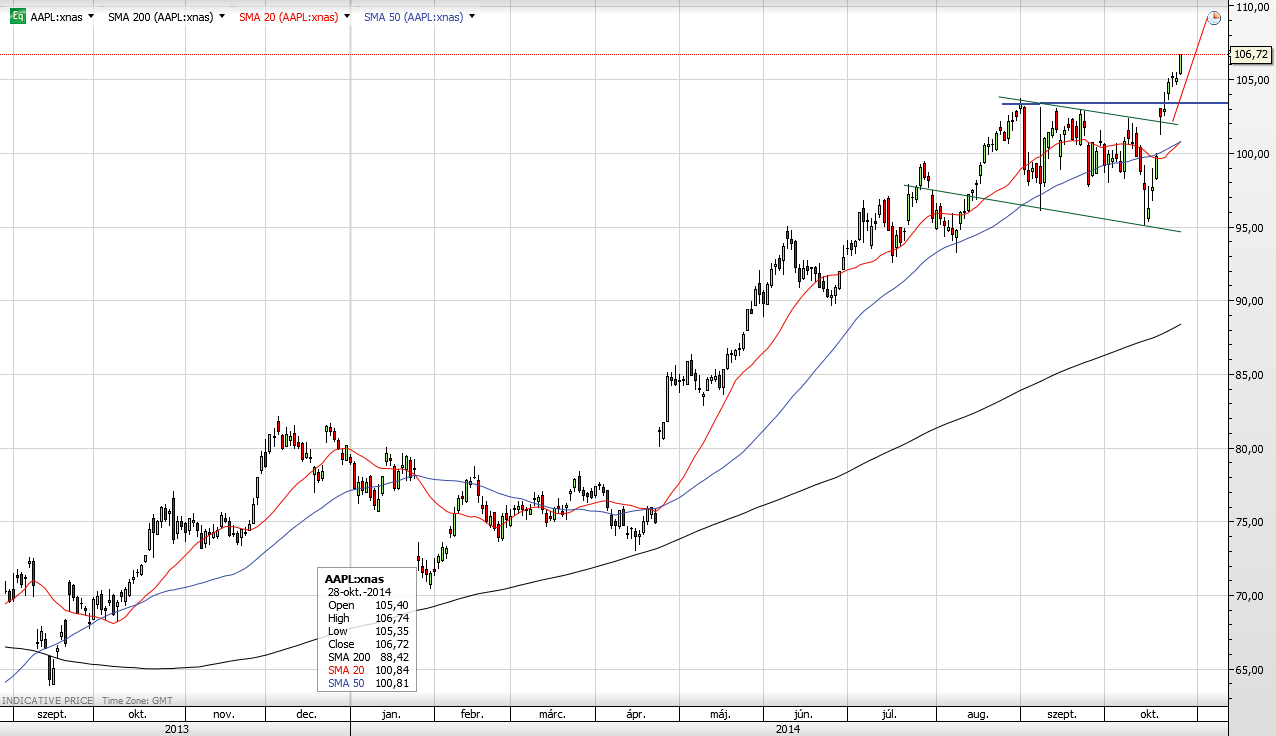Click the nov. month on time axis
The width and height of the screenshot is (1276, 736).
tap(224, 715)
